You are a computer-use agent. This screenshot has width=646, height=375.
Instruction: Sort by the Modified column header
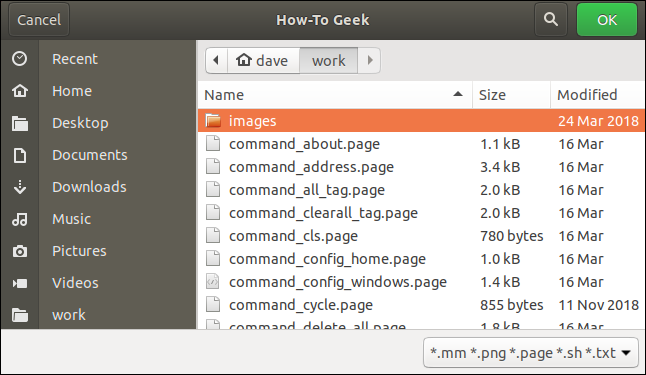pyautogui.click(x=598, y=95)
